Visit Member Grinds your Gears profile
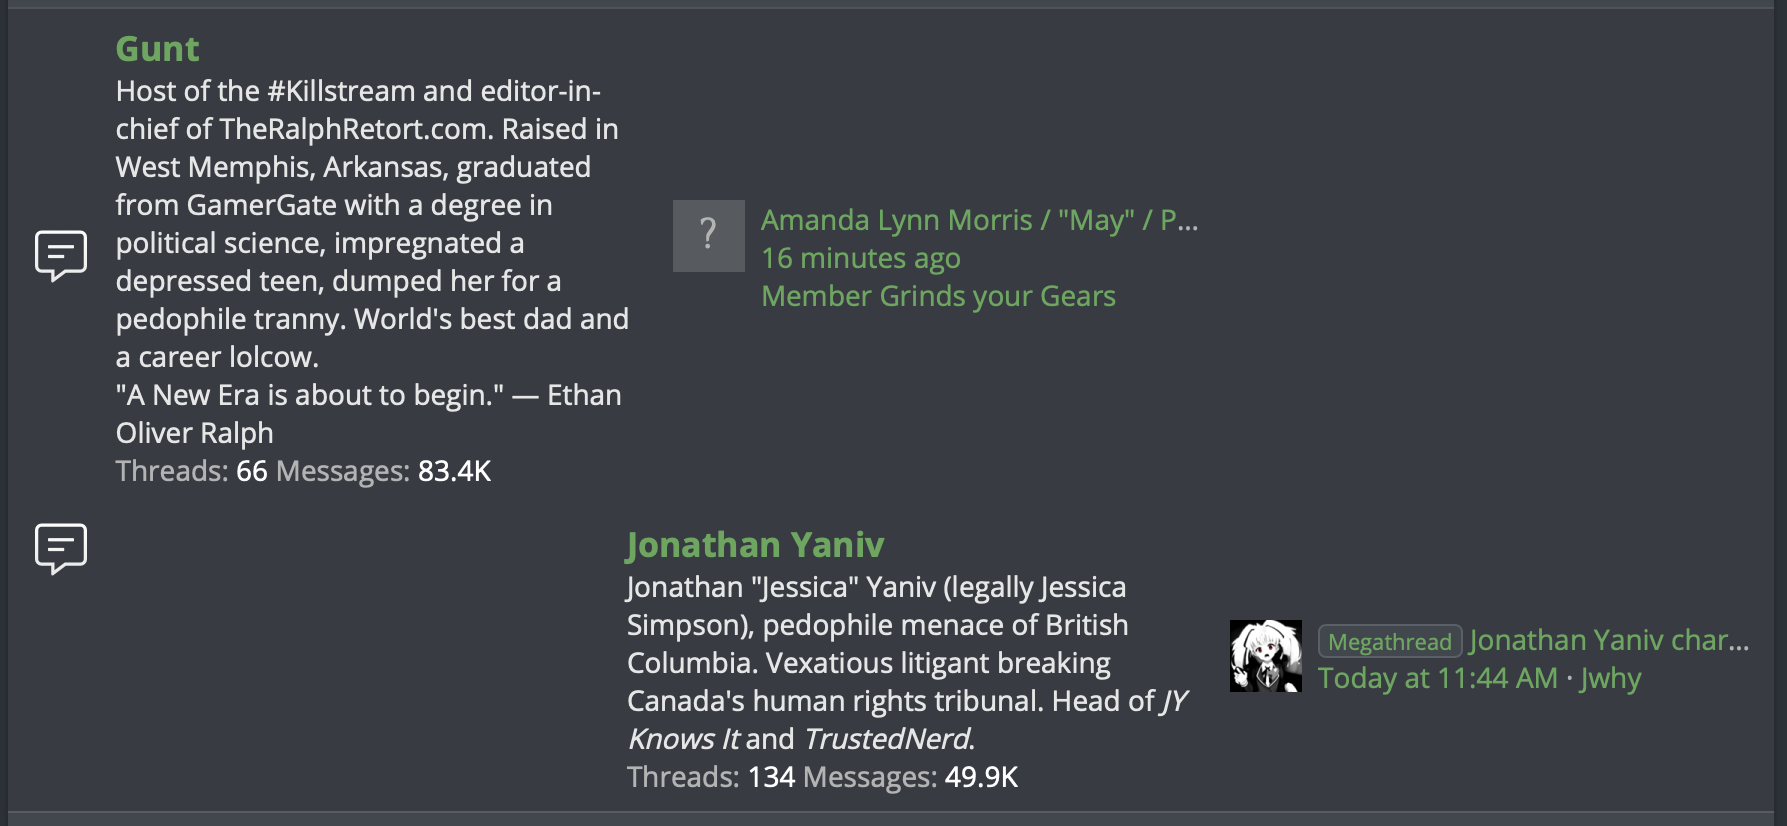 point(939,296)
